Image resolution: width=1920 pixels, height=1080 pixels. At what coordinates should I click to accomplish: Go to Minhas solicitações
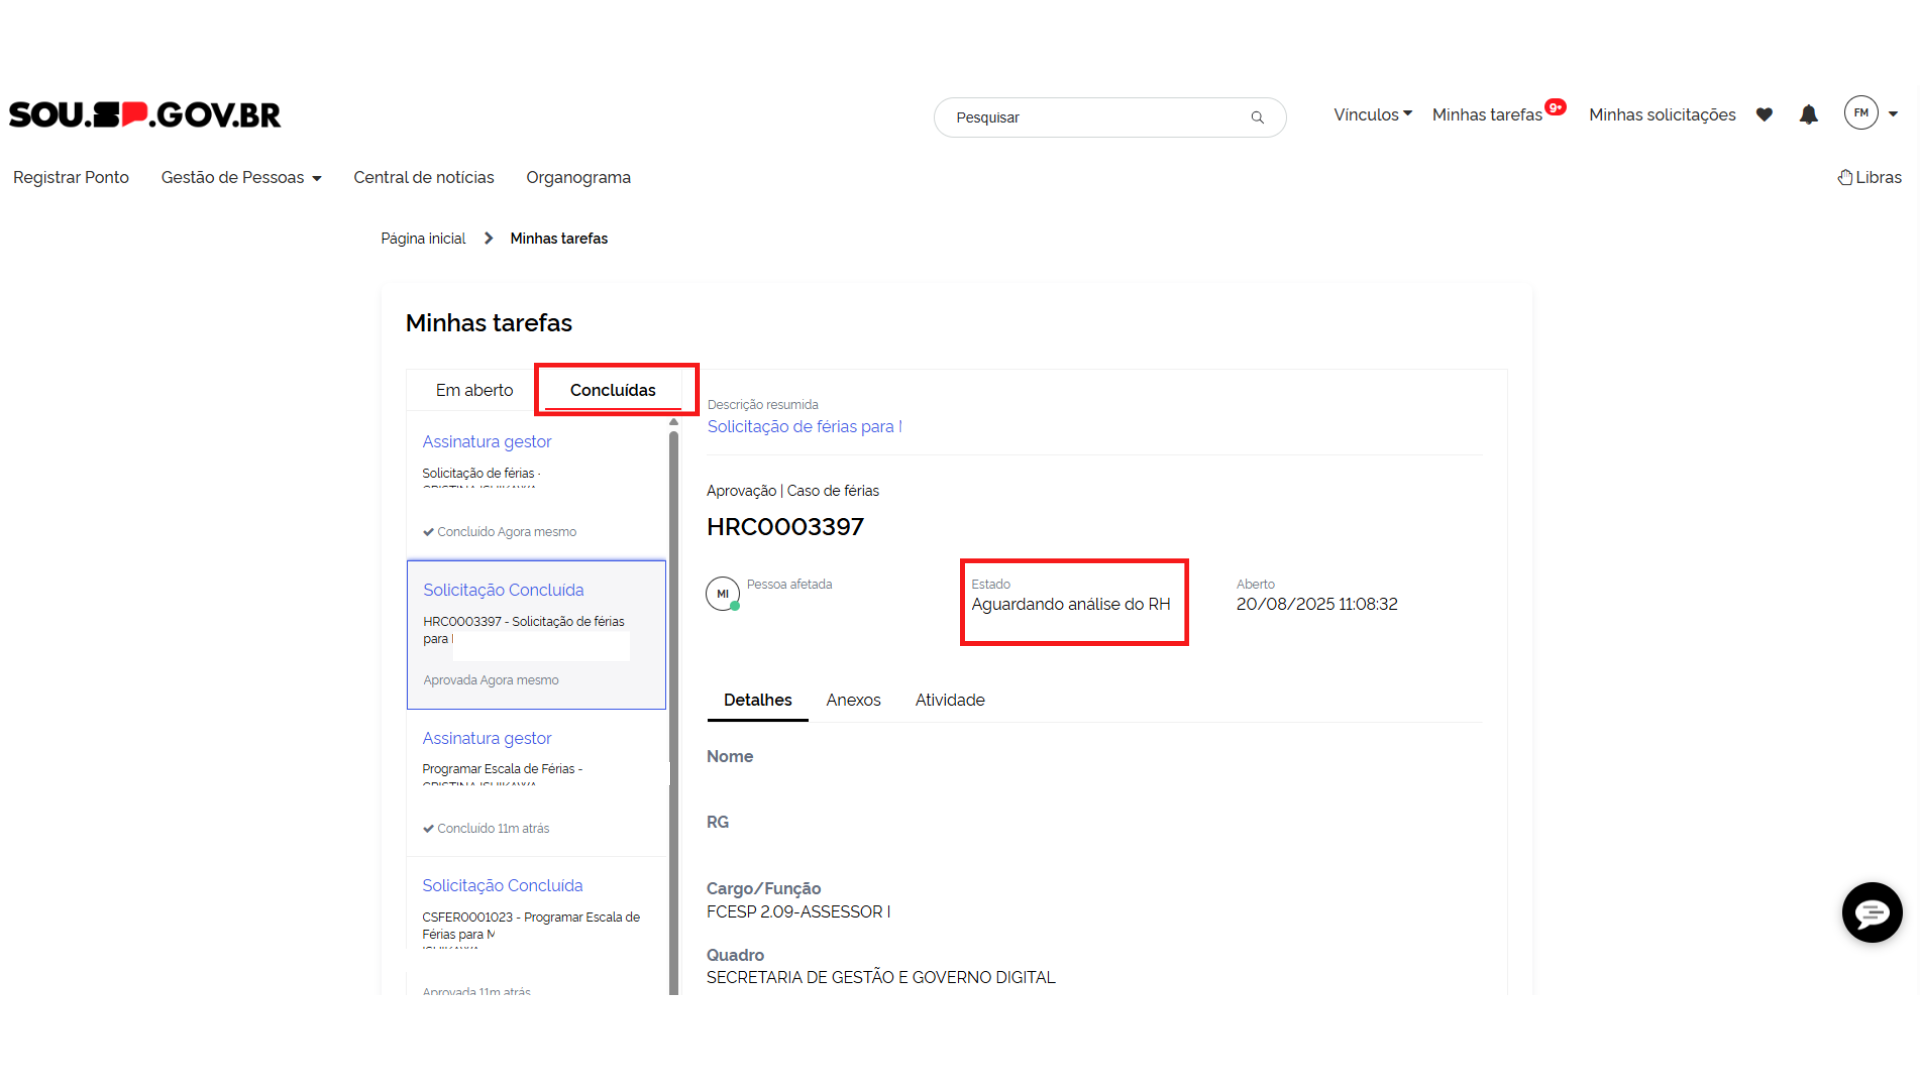pyautogui.click(x=1662, y=115)
